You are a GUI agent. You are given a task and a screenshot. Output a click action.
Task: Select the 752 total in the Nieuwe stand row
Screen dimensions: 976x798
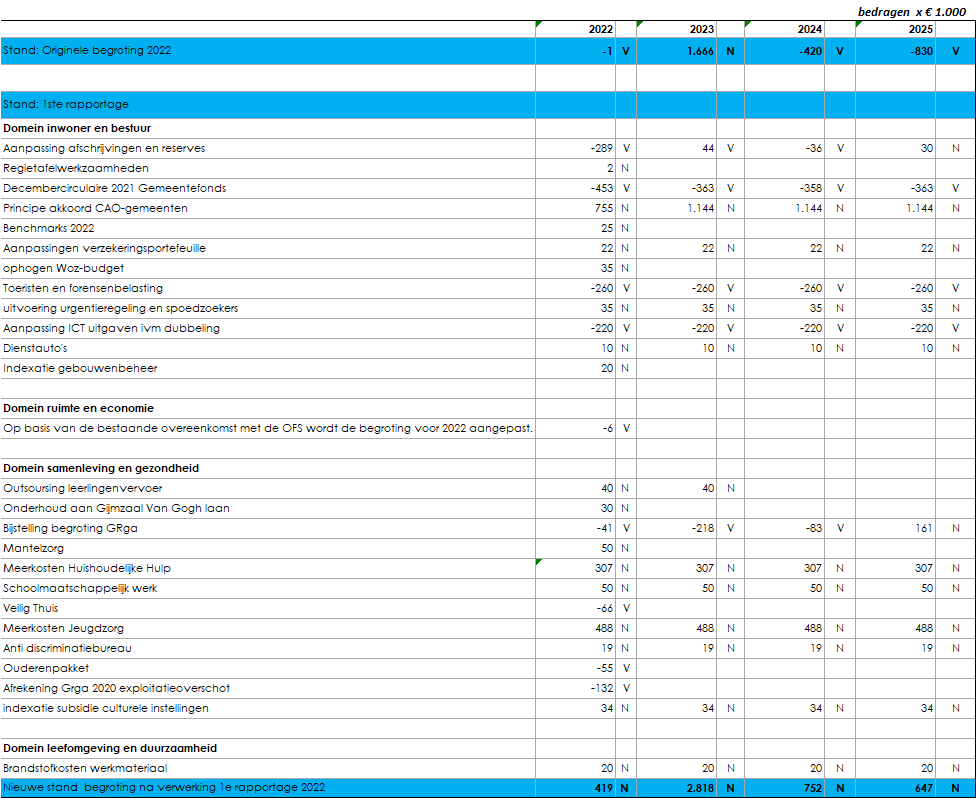pyautogui.click(x=812, y=788)
